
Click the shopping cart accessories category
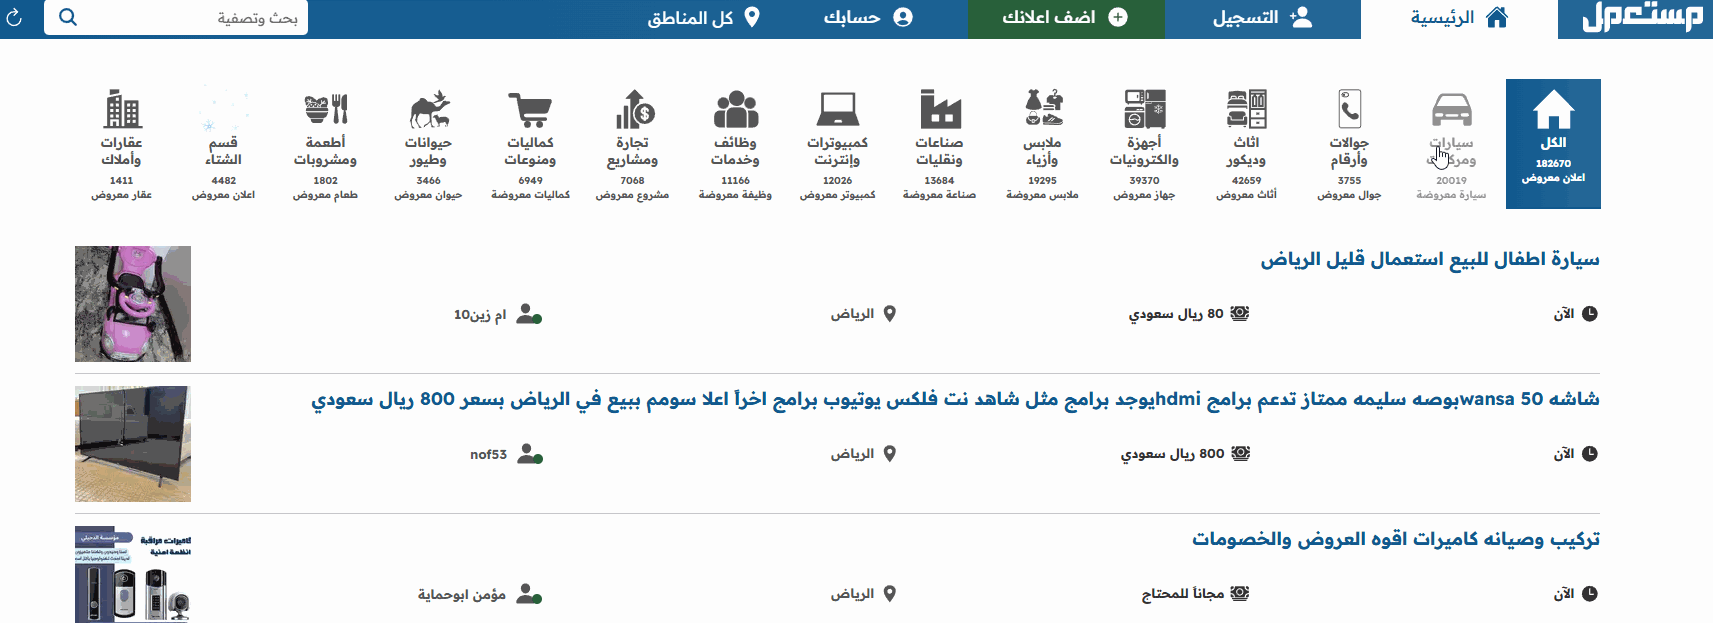pyautogui.click(x=530, y=110)
